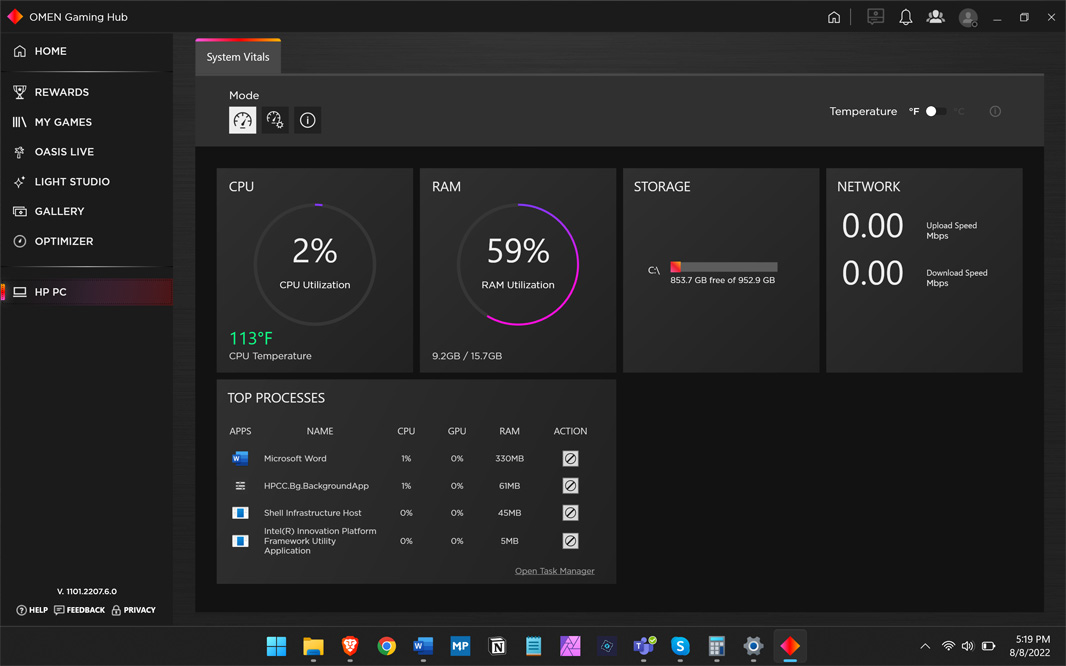The width and height of the screenshot is (1066, 666).
Task: Open the Light Studio menu item
Action: pyautogui.click(x=72, y=182)
